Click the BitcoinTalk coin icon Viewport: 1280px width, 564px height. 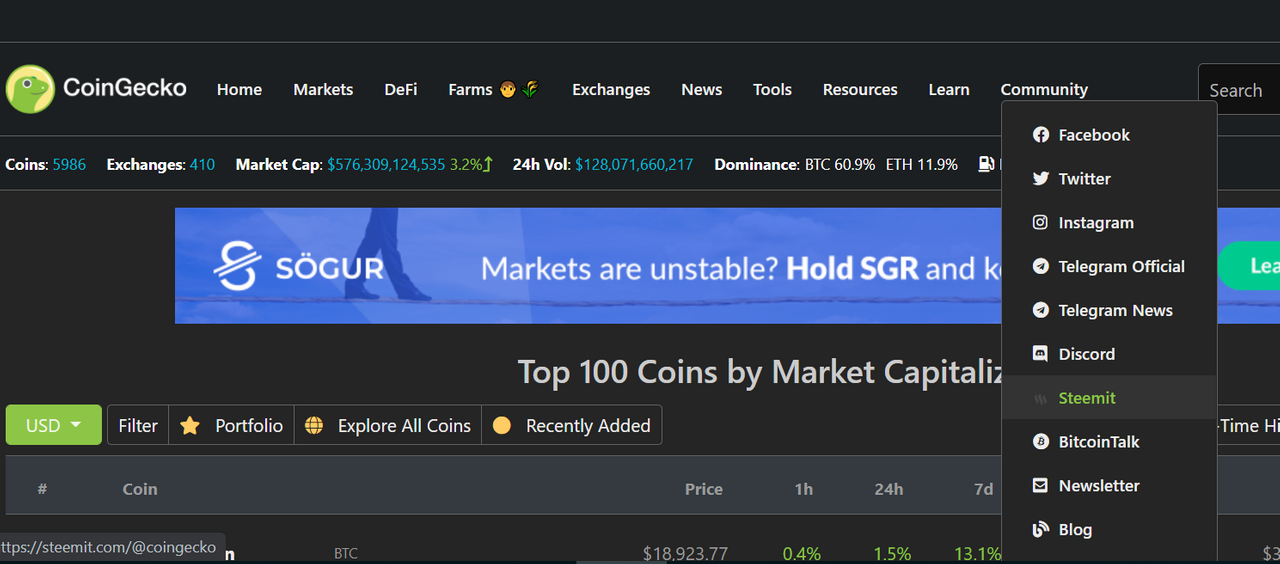tap(1041, 442)
